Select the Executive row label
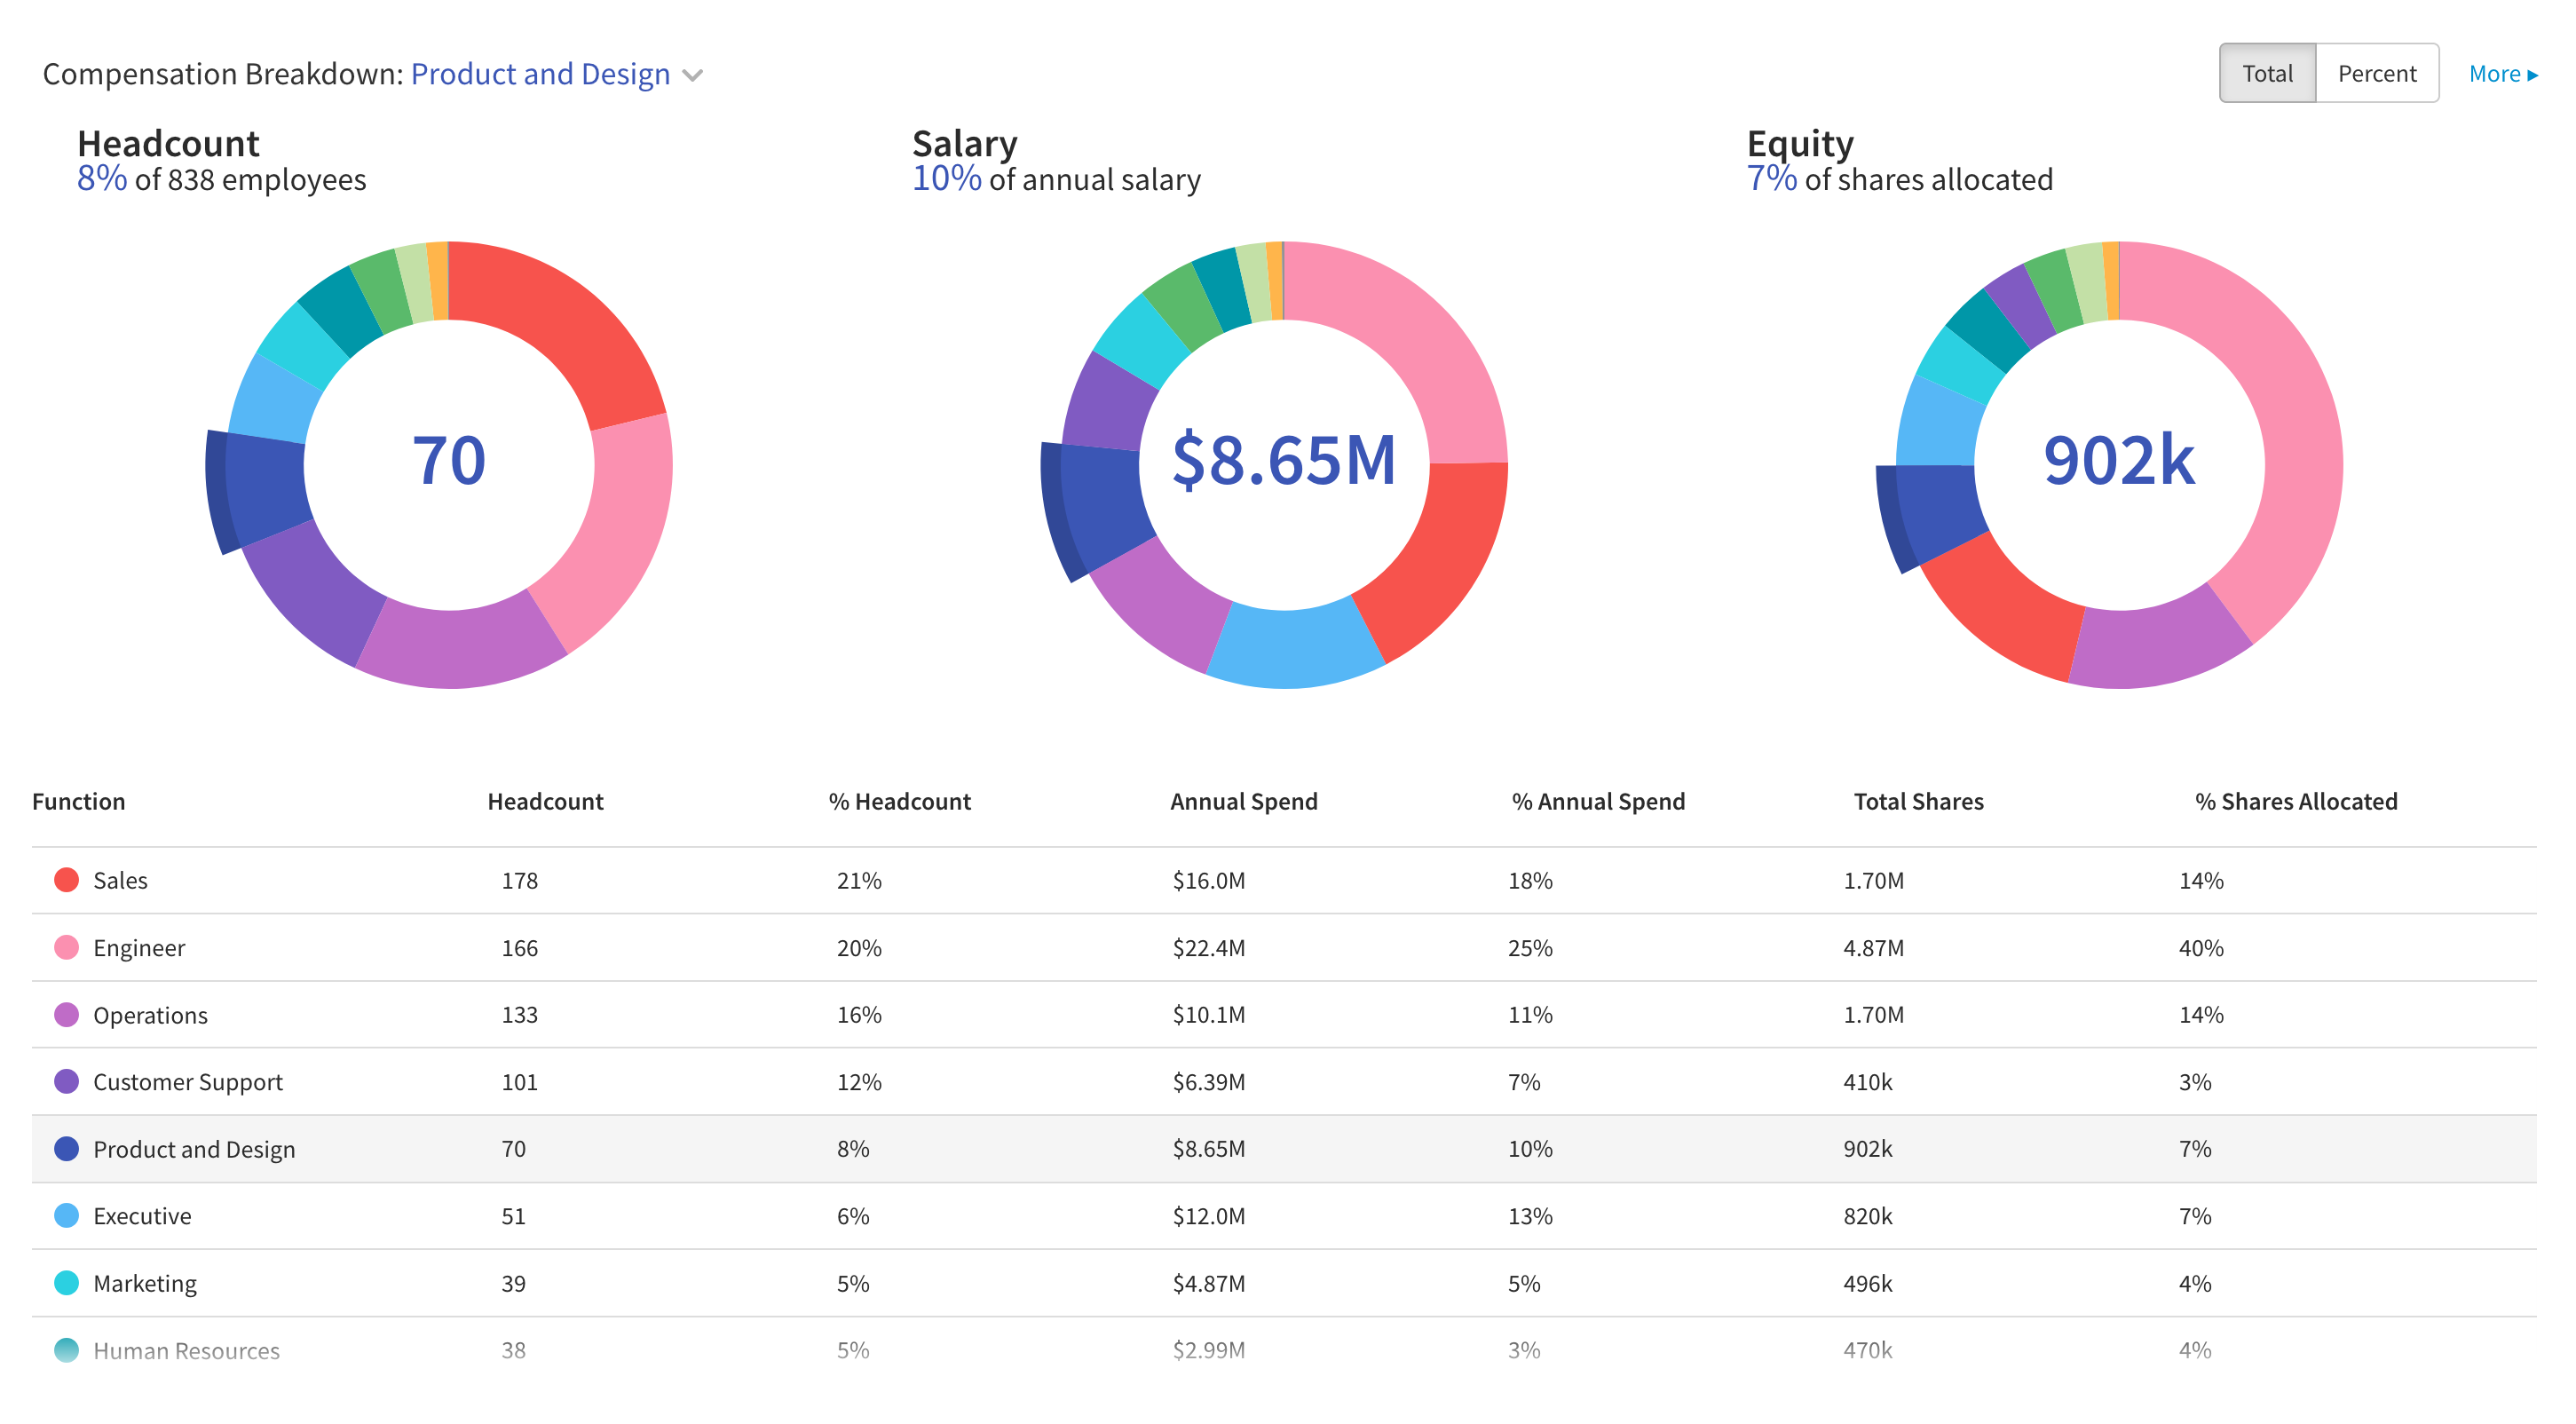The image size is (2576, 1424). click(142, 1216)
